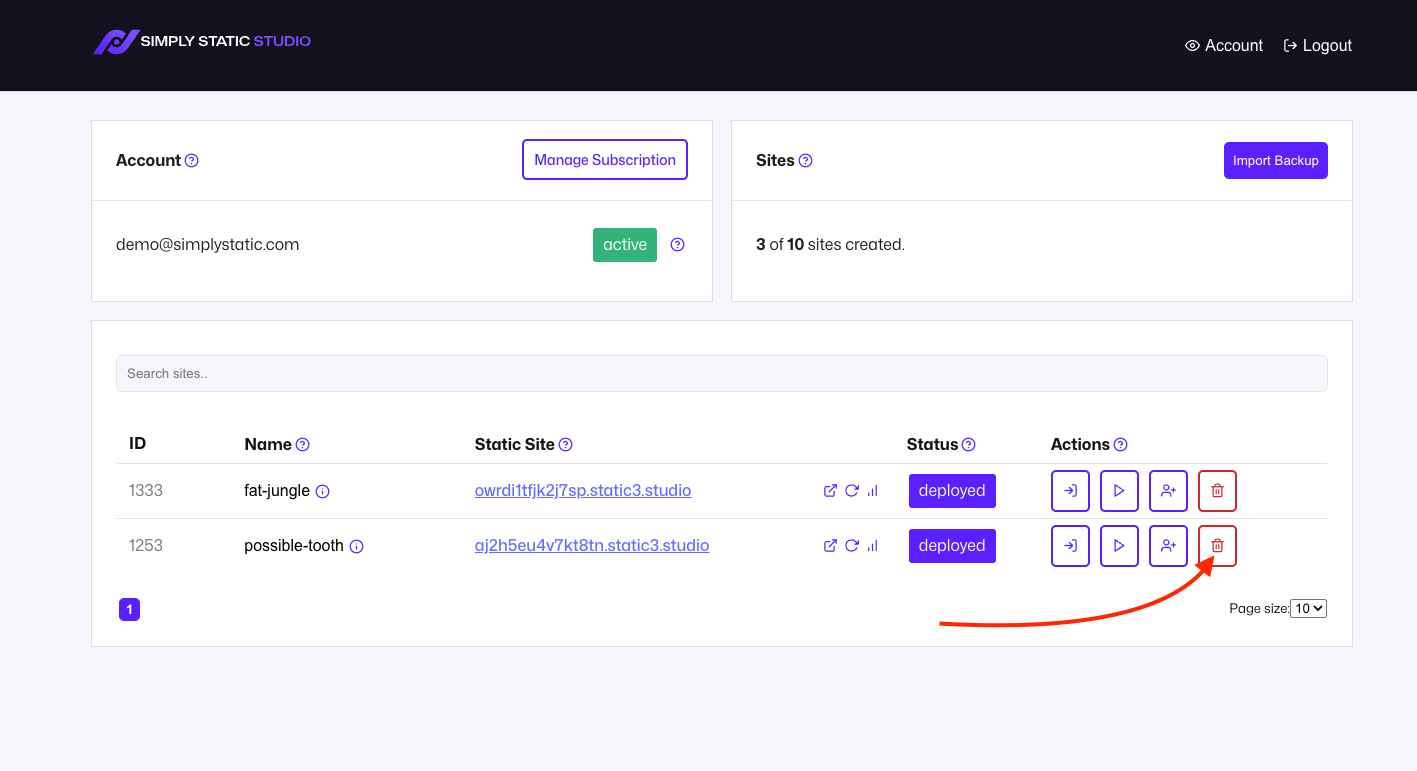The image size is (1417, 771).
Task: Log out via the Logout link
Action: click(x=1318, y=46)
